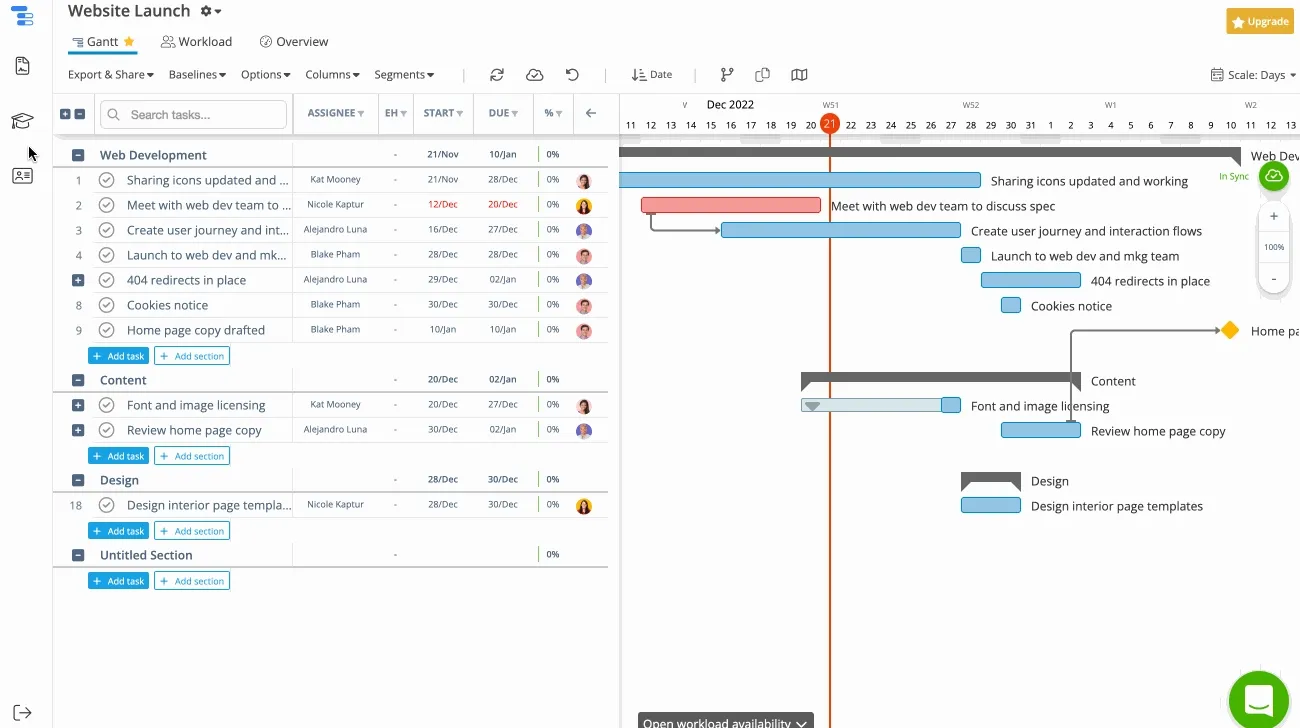Mark Create user journey task complete
The width and height of the screenshot is (1300, 728).
point(107,230)
